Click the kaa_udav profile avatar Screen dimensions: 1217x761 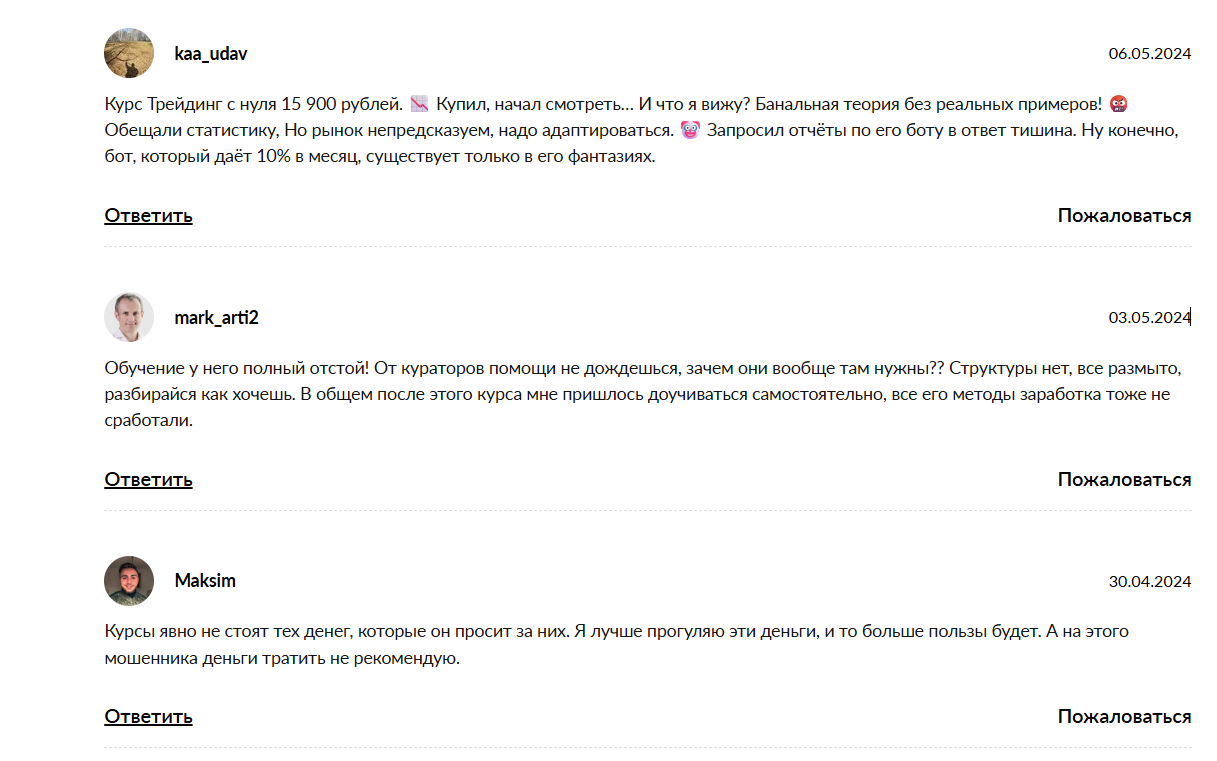coord(129,53)
